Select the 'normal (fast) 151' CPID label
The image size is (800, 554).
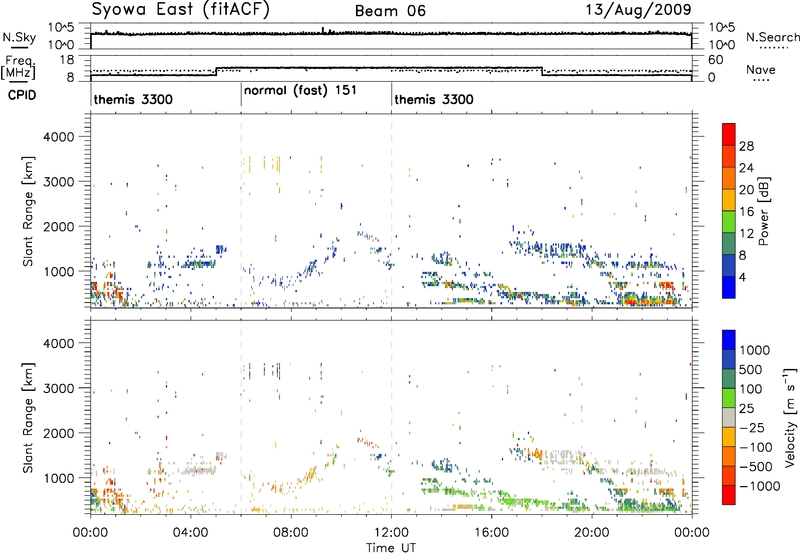pyautogui.click(x=300, y=91)
